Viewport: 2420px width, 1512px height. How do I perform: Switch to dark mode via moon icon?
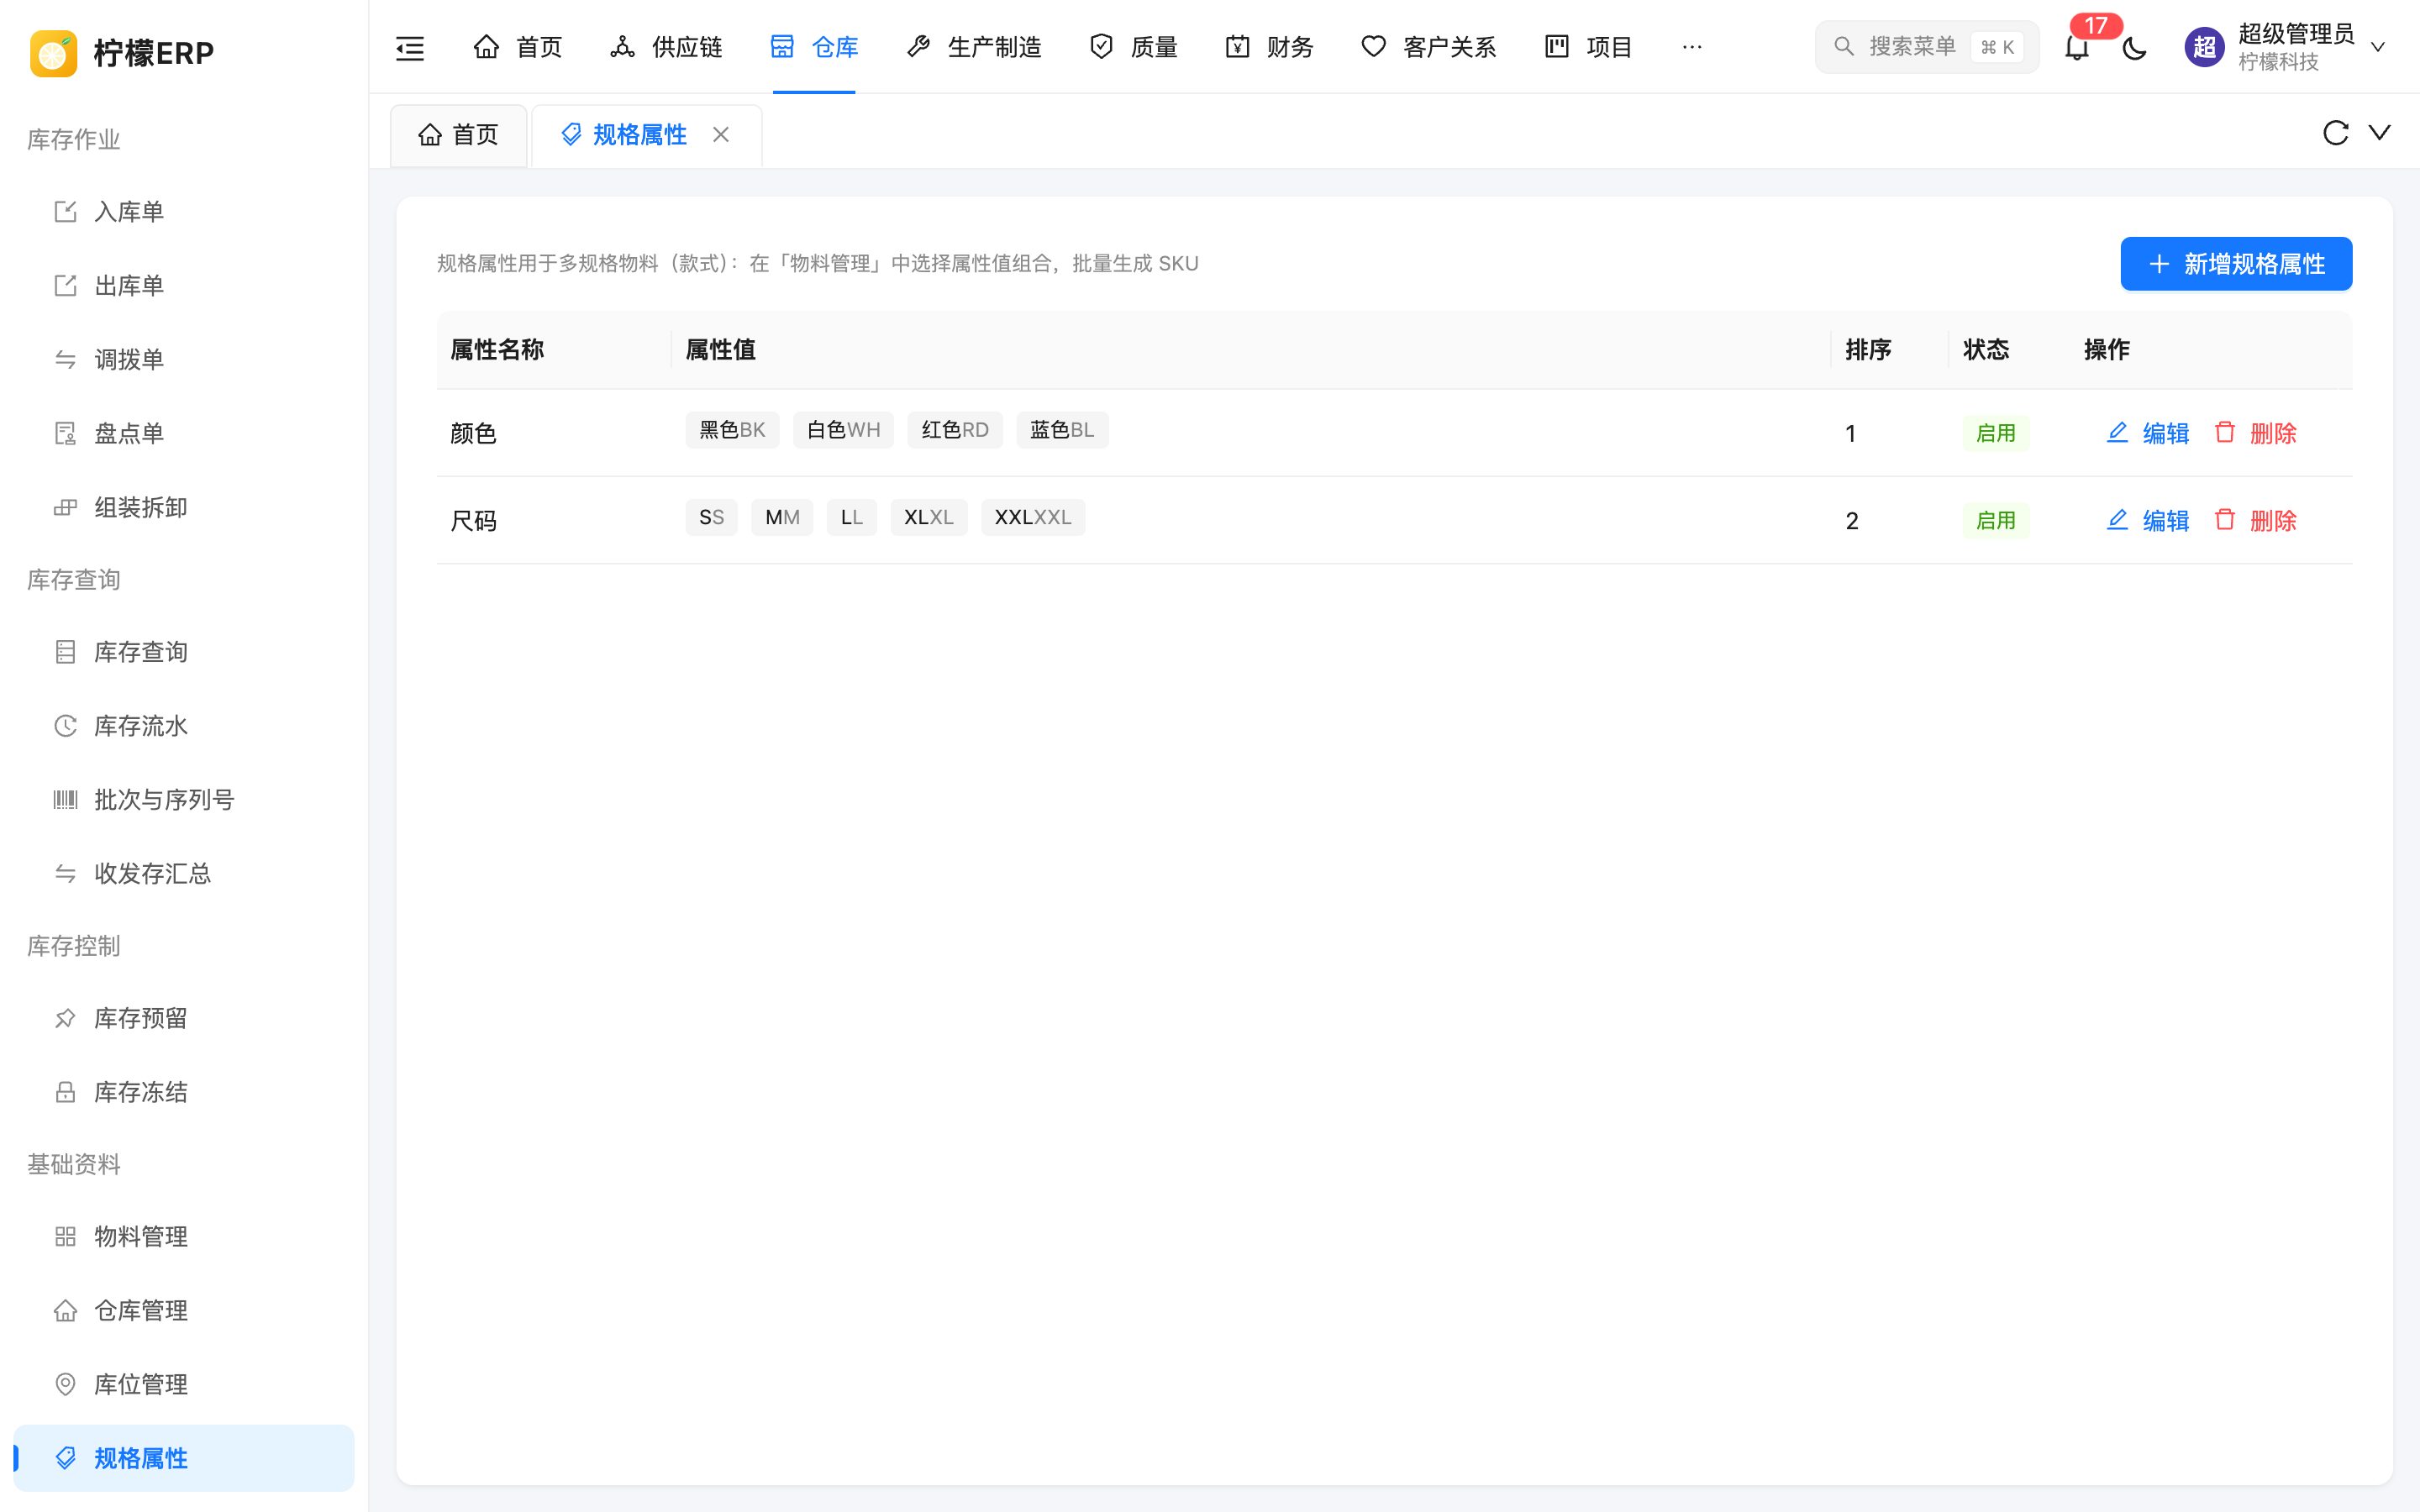pyautogui.click(x=2134, y=47)
